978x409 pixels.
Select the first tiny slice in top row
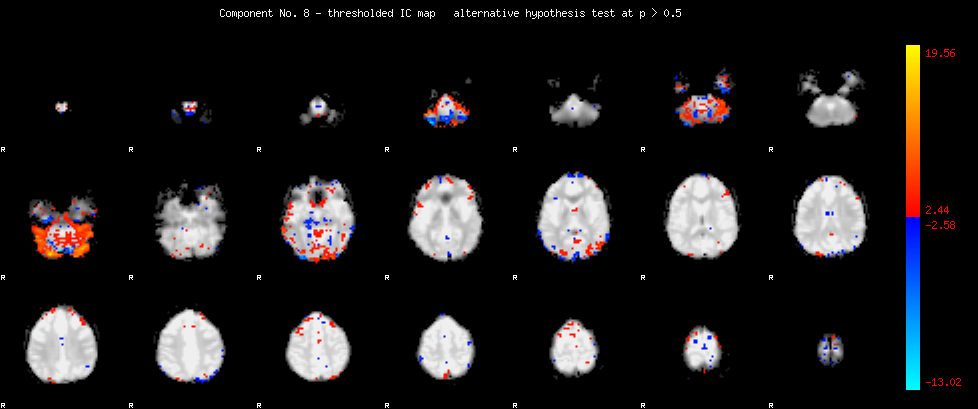[62, 105]
